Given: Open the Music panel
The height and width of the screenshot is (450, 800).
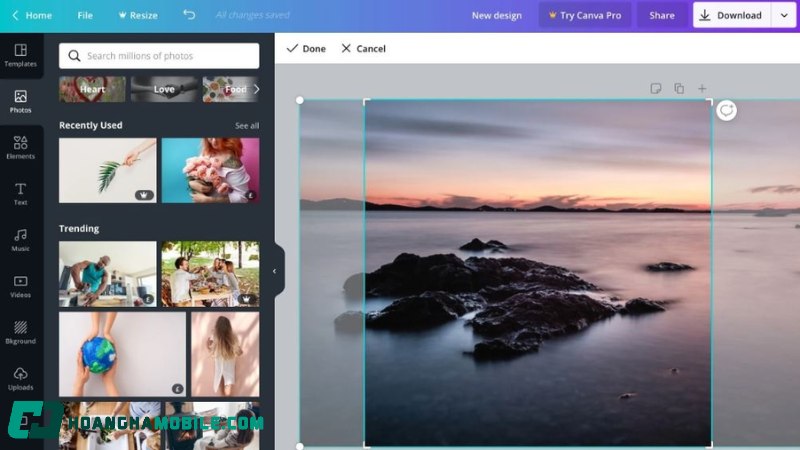Looking at the screenshot, I should pos(20,240).
